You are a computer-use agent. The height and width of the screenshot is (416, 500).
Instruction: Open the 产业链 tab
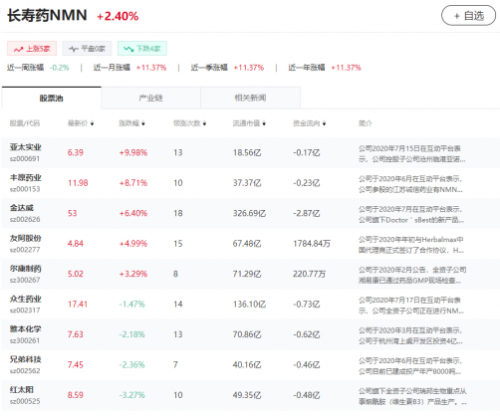(x=151, y=98)
